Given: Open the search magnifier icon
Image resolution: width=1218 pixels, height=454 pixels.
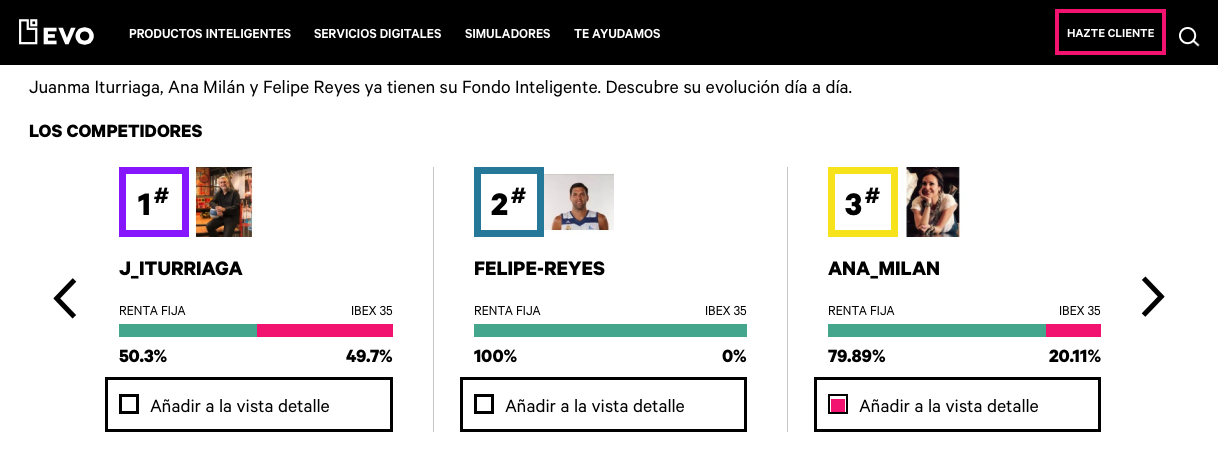Looking at the screenshot, I should click(x=1189, y=37).
